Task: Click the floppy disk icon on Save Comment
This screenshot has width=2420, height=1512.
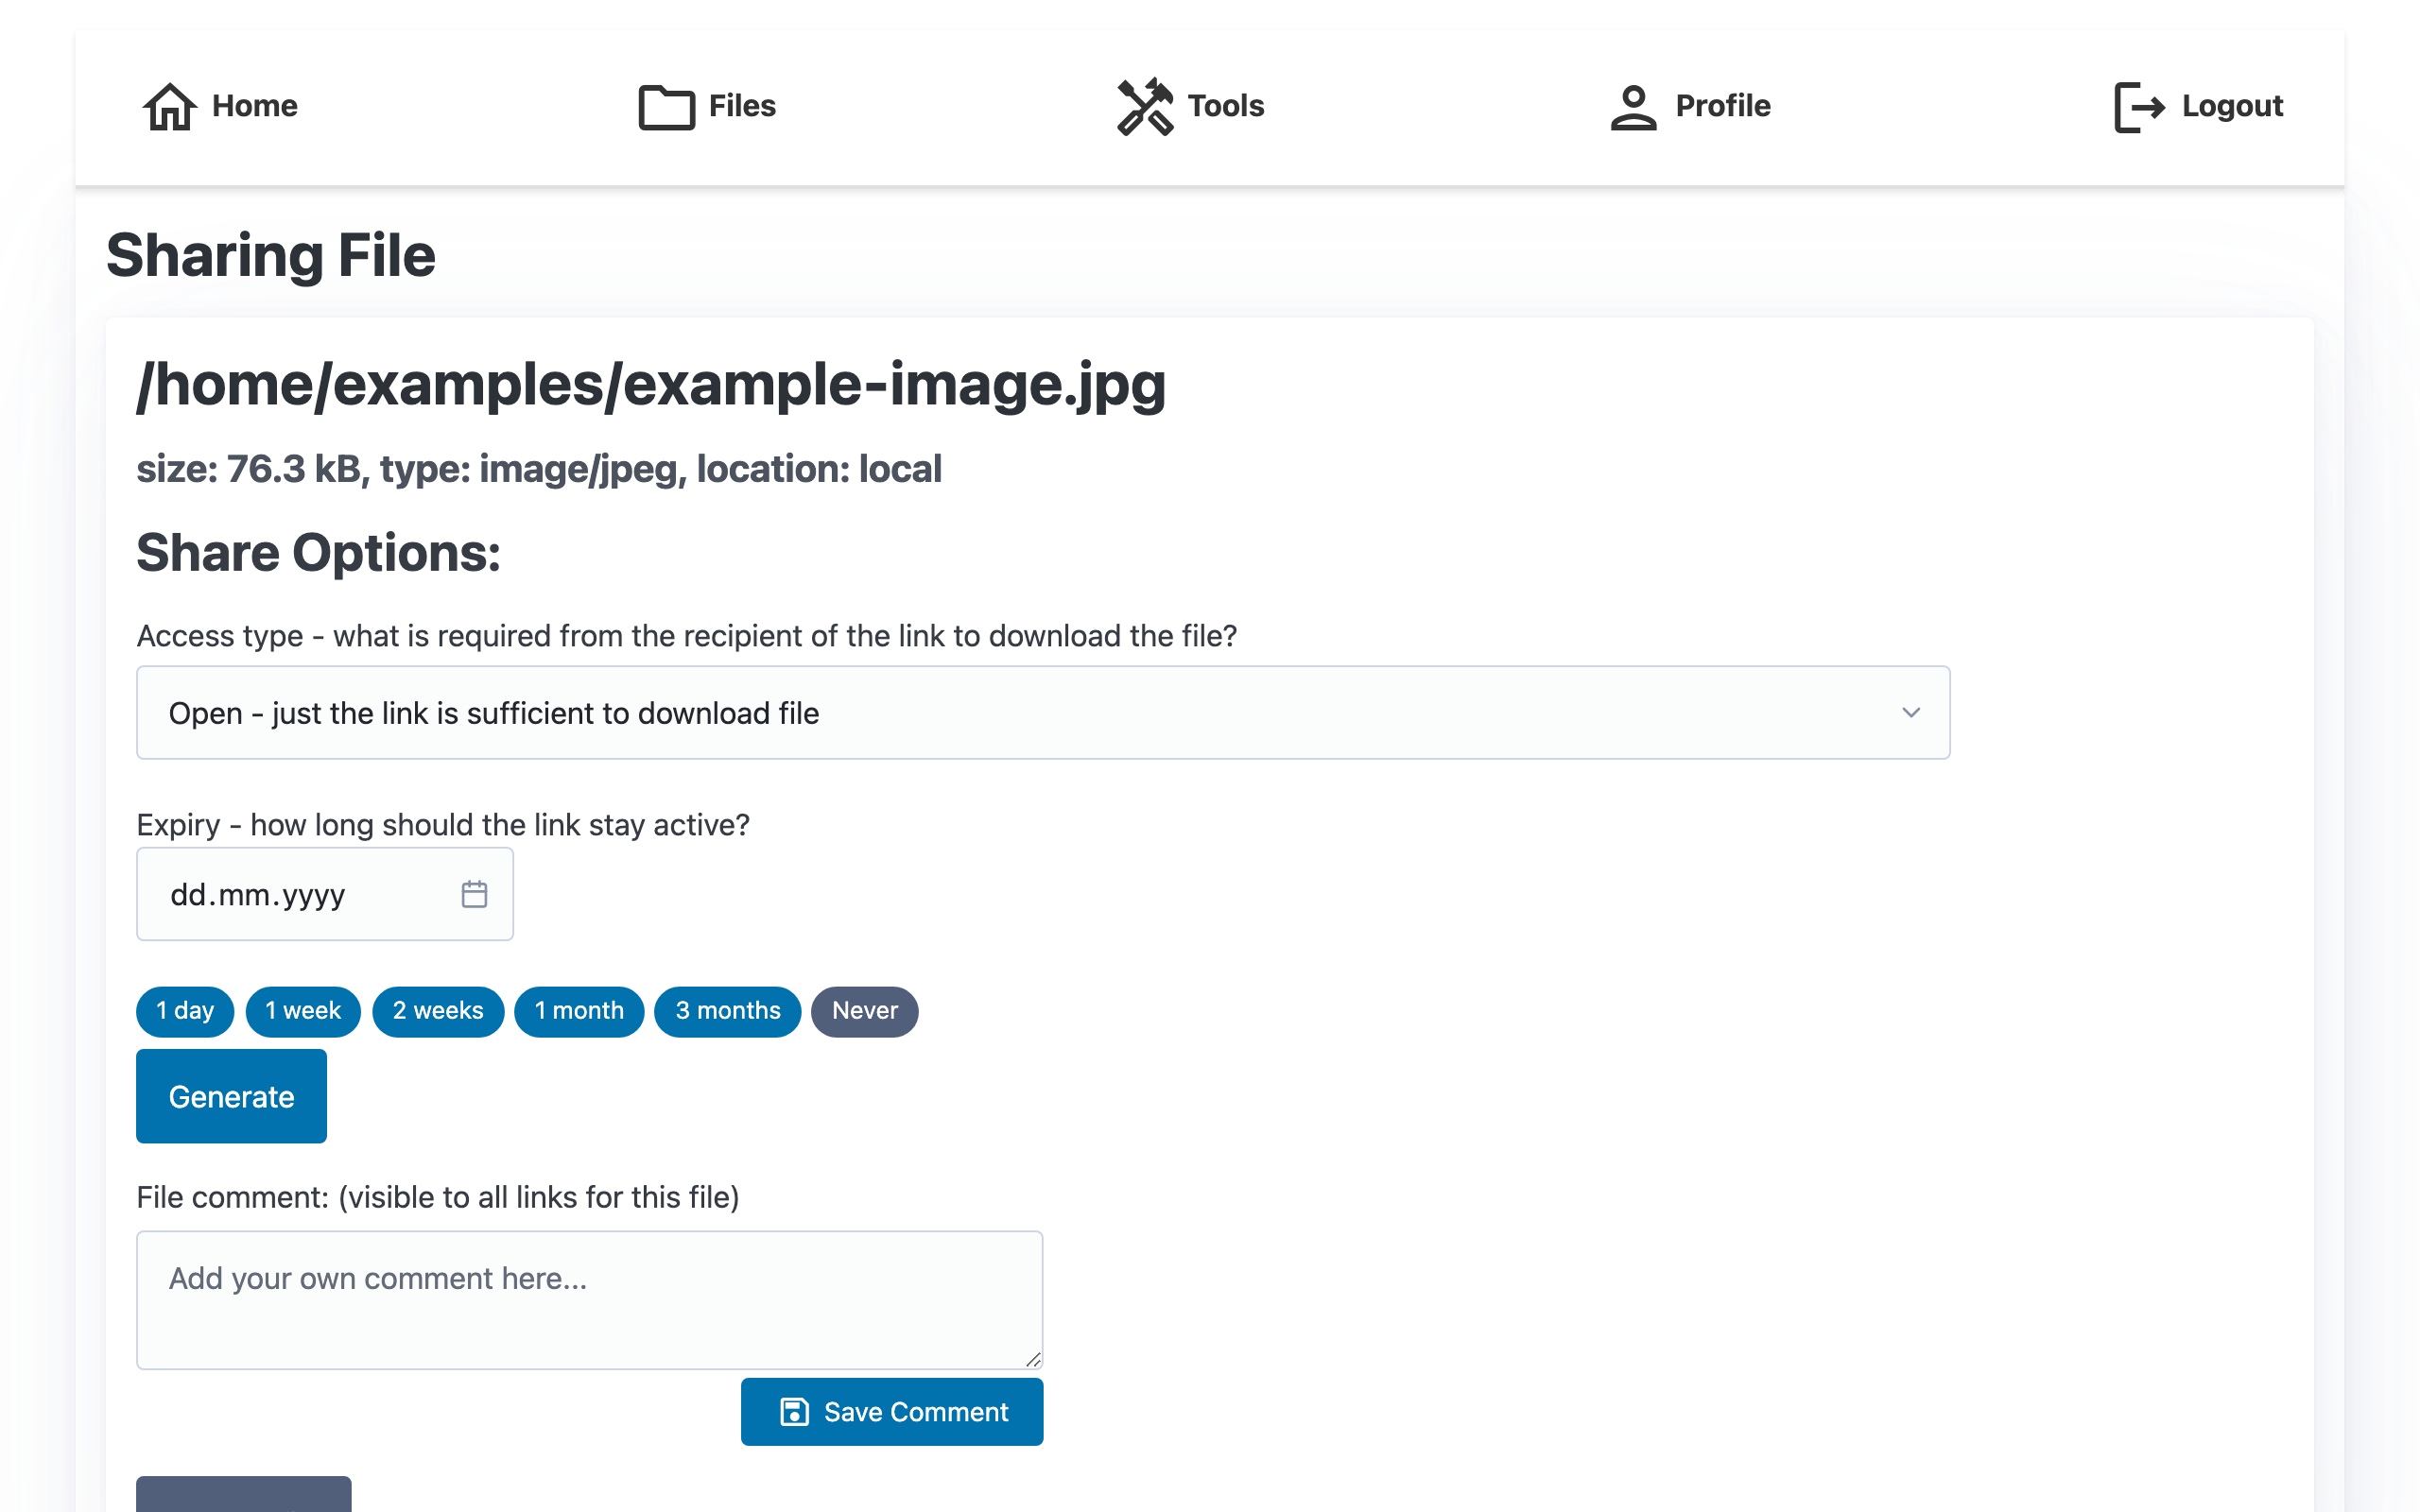Action: click(794, 1411)
